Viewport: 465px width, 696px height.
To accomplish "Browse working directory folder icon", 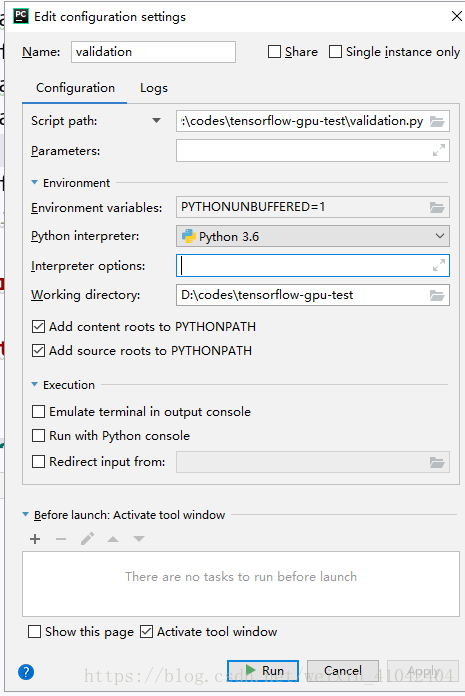I will pyautogui.click(x=437, y=295).
